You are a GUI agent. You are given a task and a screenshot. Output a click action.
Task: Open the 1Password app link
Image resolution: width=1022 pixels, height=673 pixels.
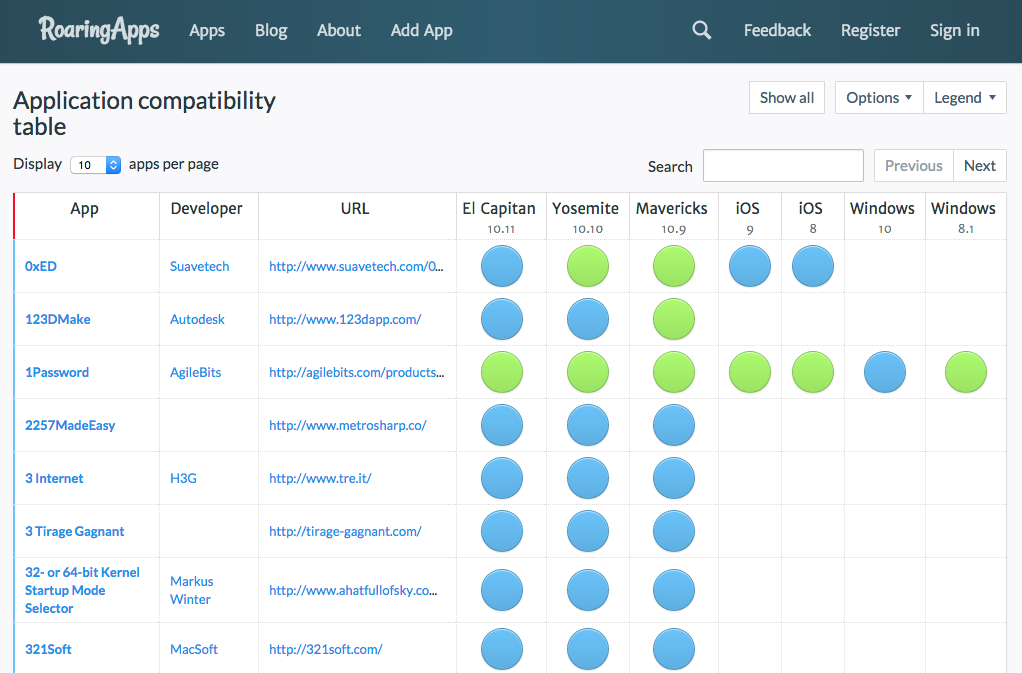click(x=57, y=372)
